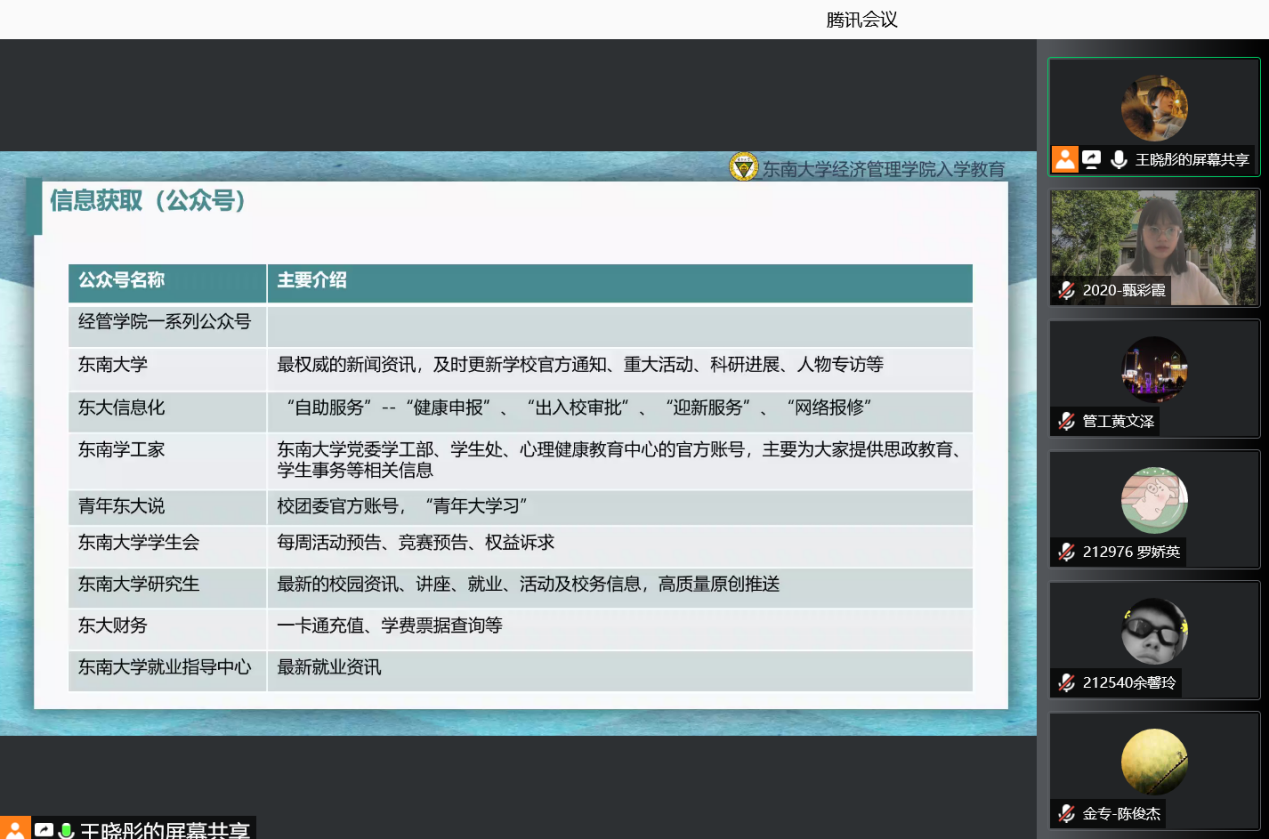Click the Southeast University logo on slide
Viewport: 1269px width, 839px height.
pos(743,167)
